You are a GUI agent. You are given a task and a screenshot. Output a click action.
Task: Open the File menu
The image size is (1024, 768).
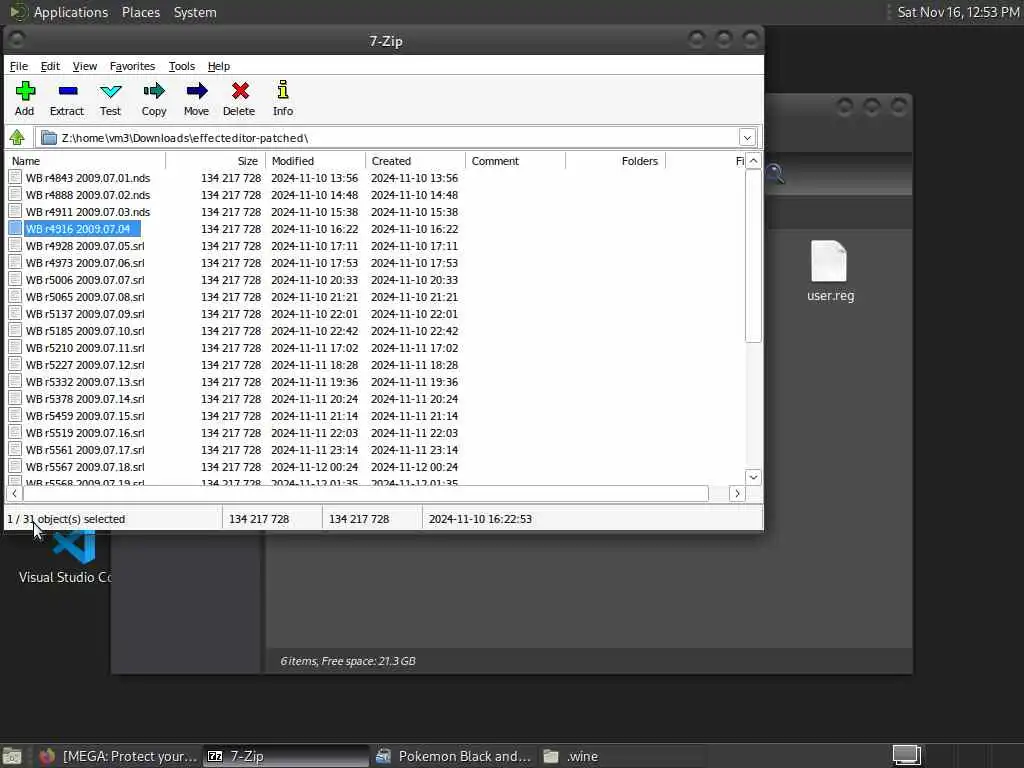point(19,66)
